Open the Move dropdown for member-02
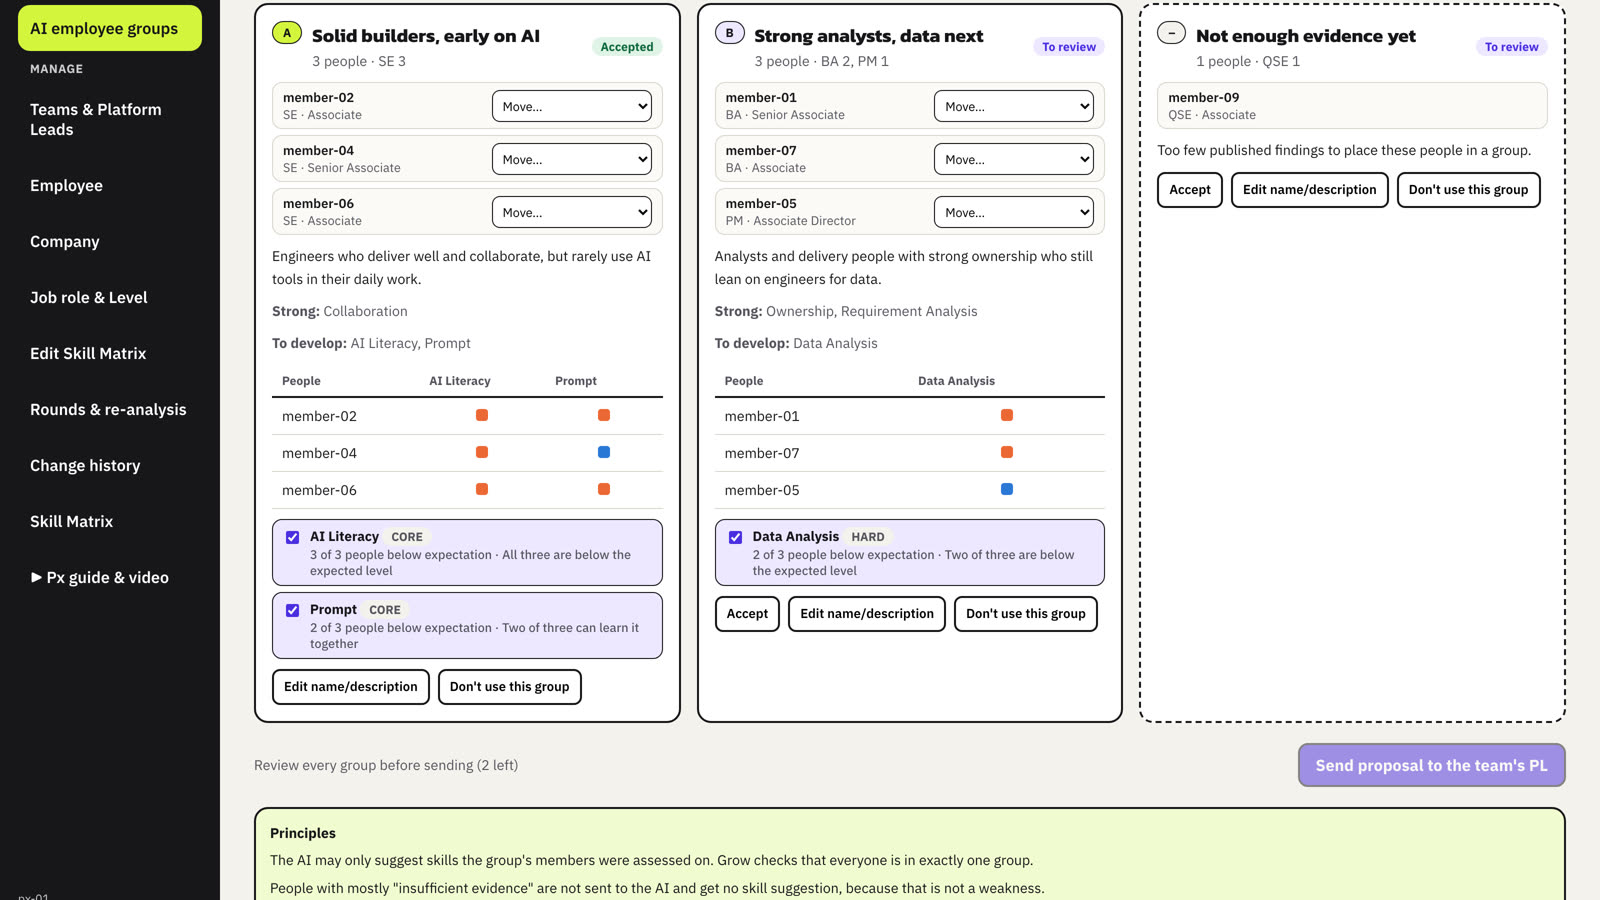 point(572,106)
